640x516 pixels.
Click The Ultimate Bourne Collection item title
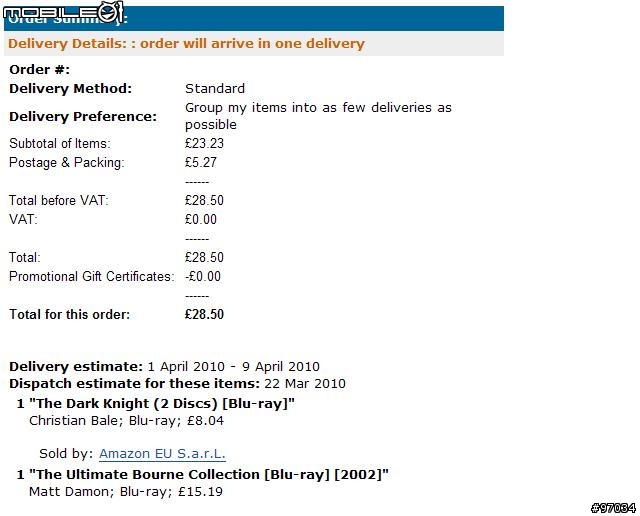click(209, 473)
